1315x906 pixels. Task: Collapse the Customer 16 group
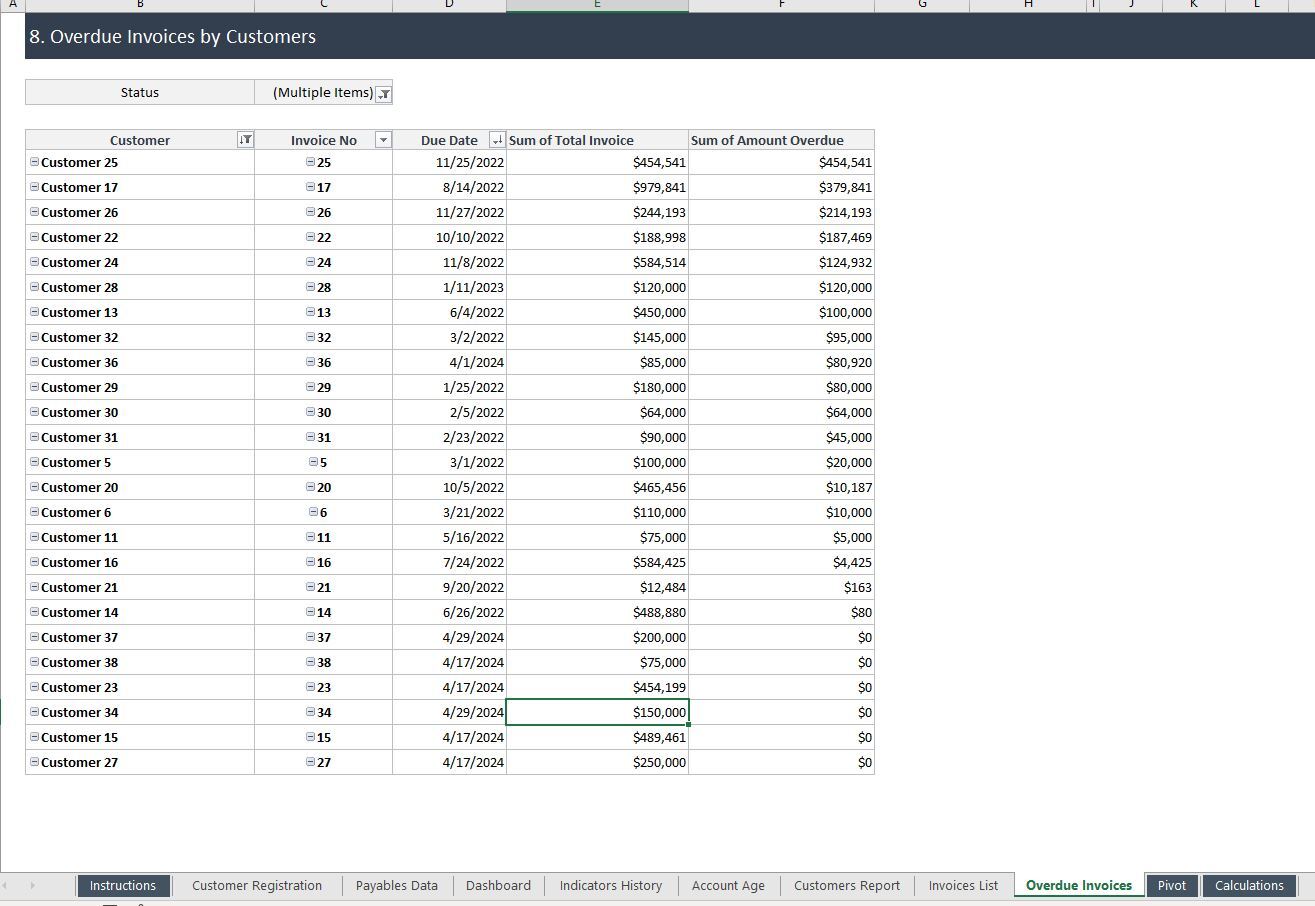click(x=34, y=562)
